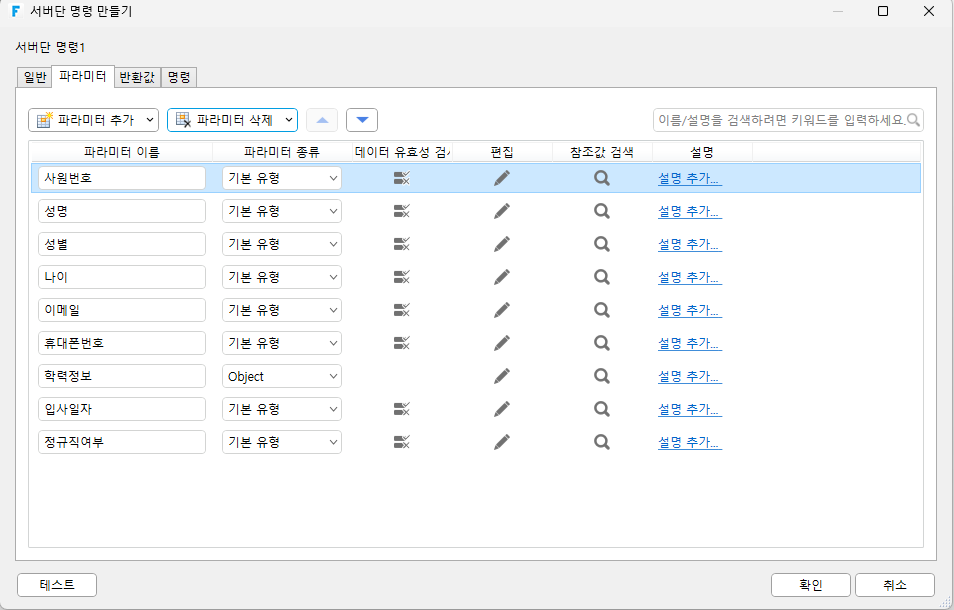The width and height of the screenshot is (954, 610).
Task: Search reference values for 휴대폰번호 row
Action: tap(602, 343)
